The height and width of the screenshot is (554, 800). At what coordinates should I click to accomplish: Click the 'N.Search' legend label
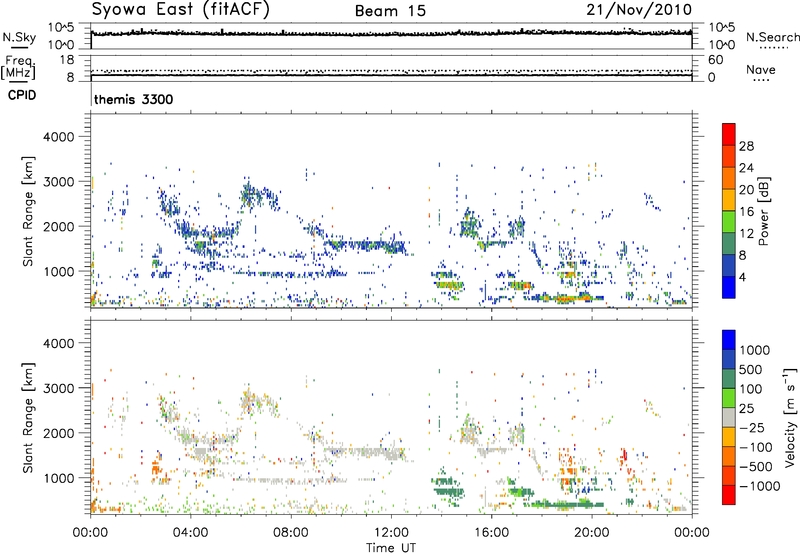coord(772,37)
